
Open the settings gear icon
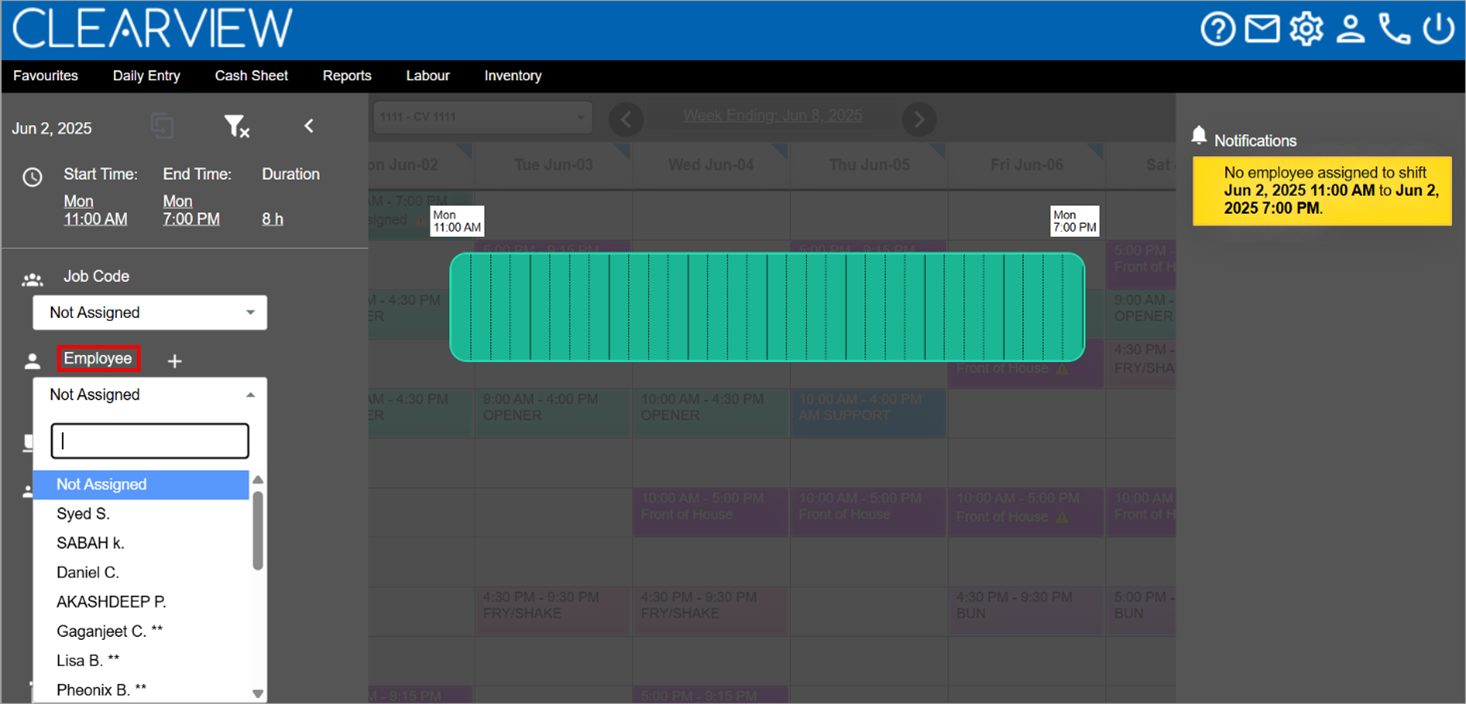pos(1306,29)
